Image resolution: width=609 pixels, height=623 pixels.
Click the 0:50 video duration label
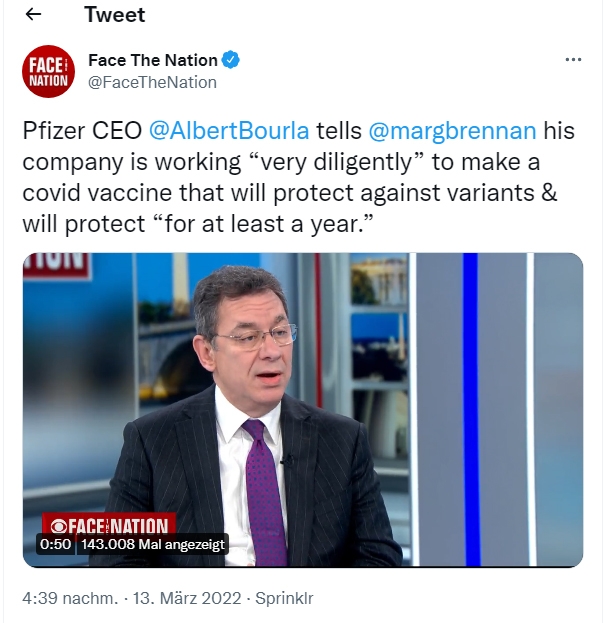pyautogui.click(x=55, y=544)
